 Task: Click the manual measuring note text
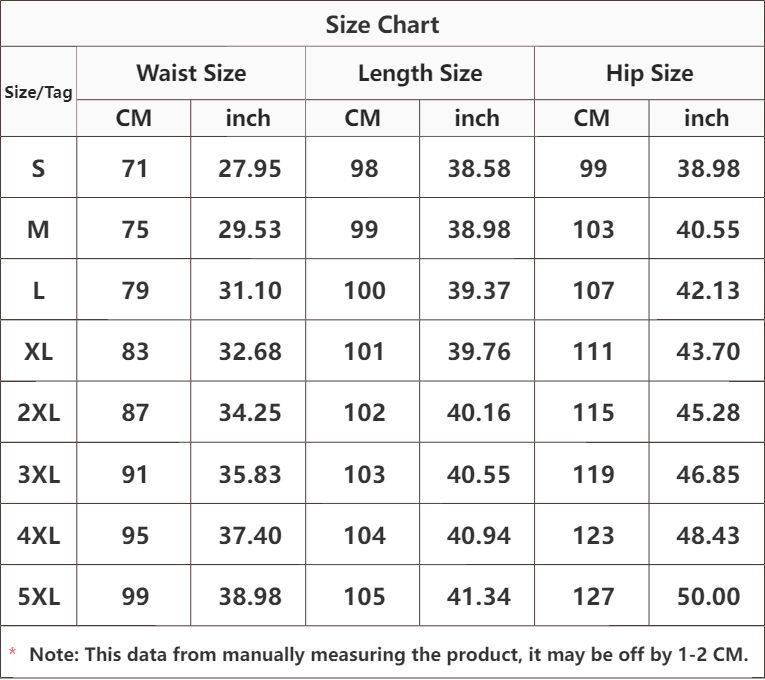388,654
